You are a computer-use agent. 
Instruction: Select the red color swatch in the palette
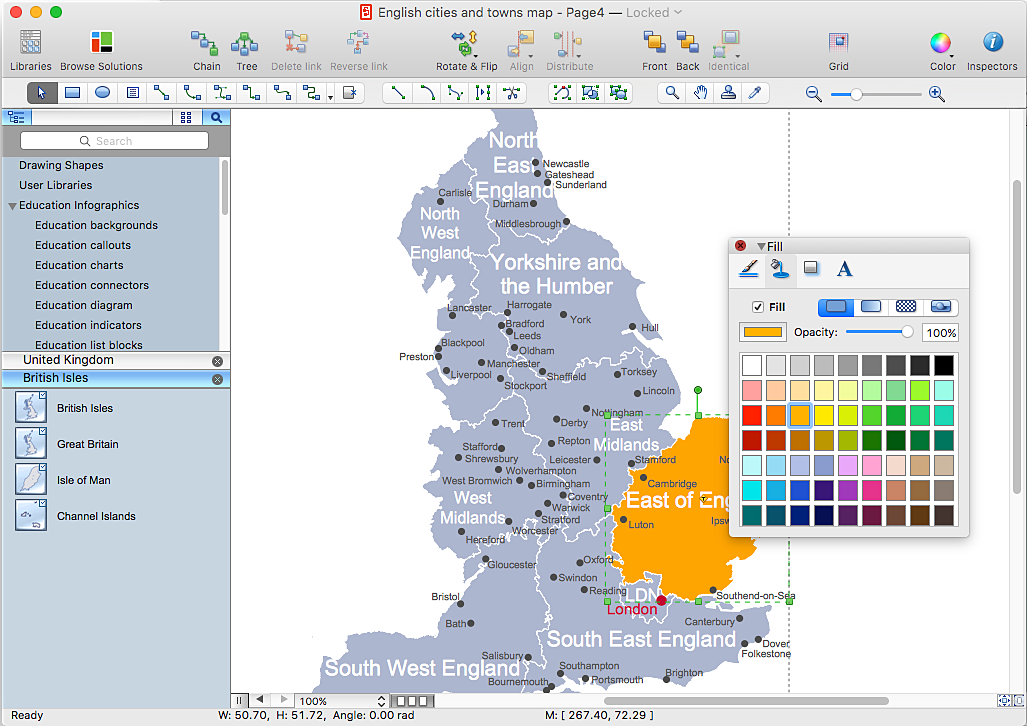[x=750, y=413]
